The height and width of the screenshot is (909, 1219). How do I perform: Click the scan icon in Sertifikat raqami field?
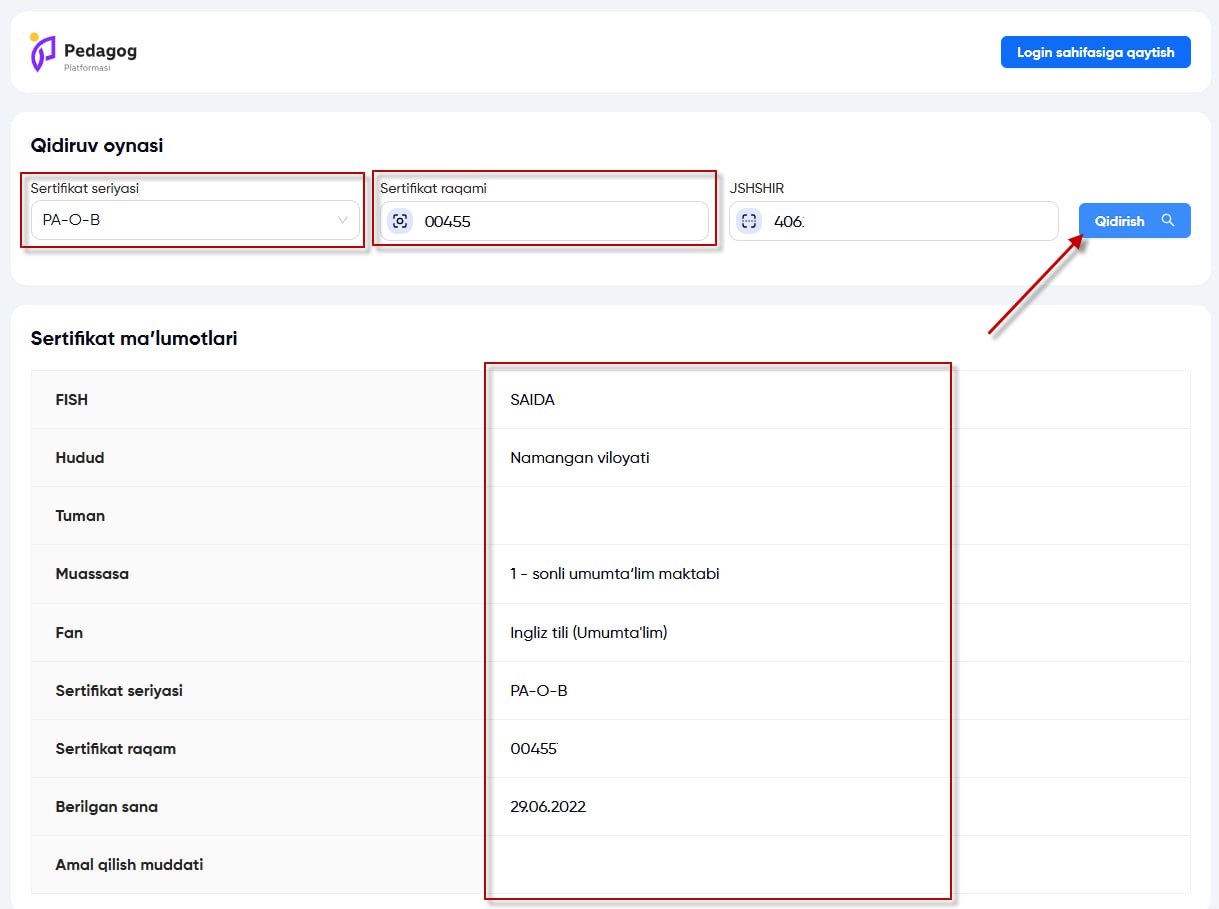pyautogui.click(x=400, y=221)
